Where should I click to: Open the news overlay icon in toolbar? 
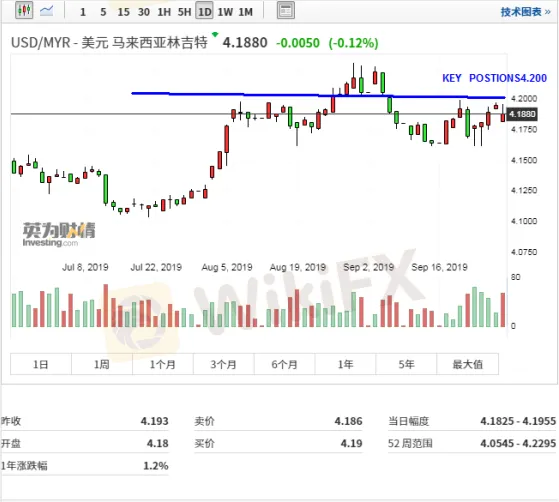[x=286, y=11]
